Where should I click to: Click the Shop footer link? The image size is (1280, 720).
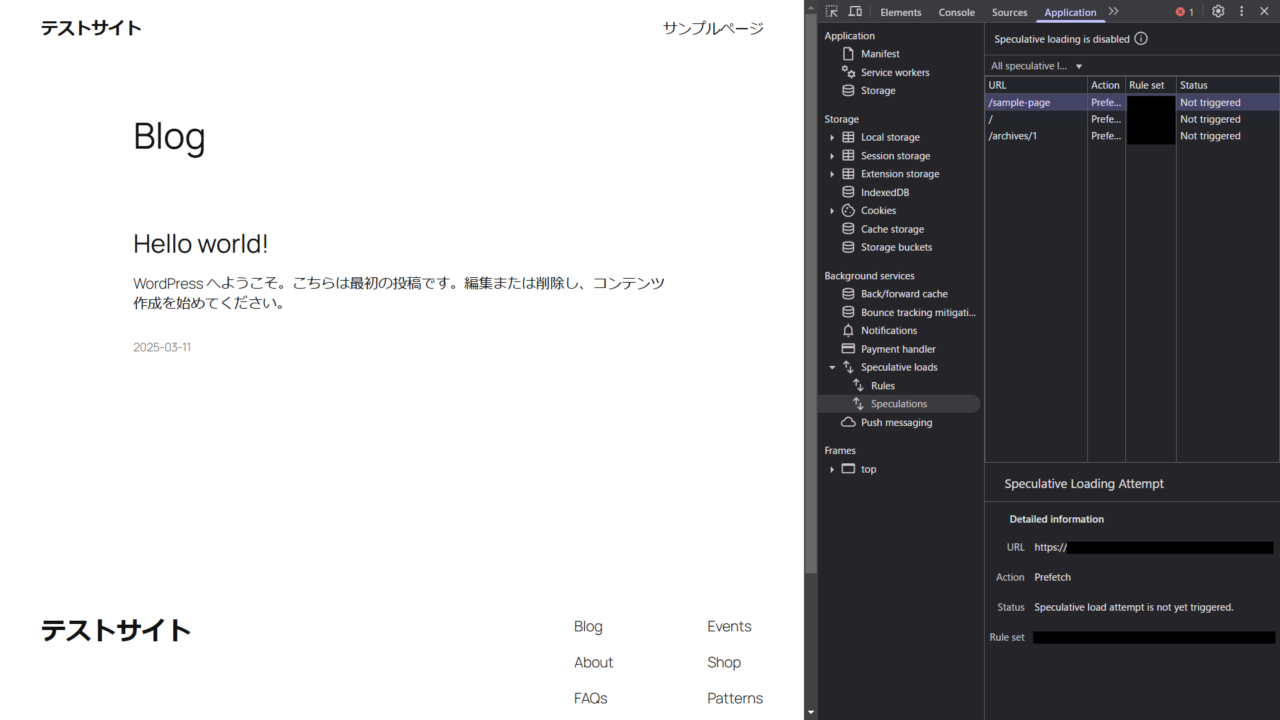coord(723,662)
